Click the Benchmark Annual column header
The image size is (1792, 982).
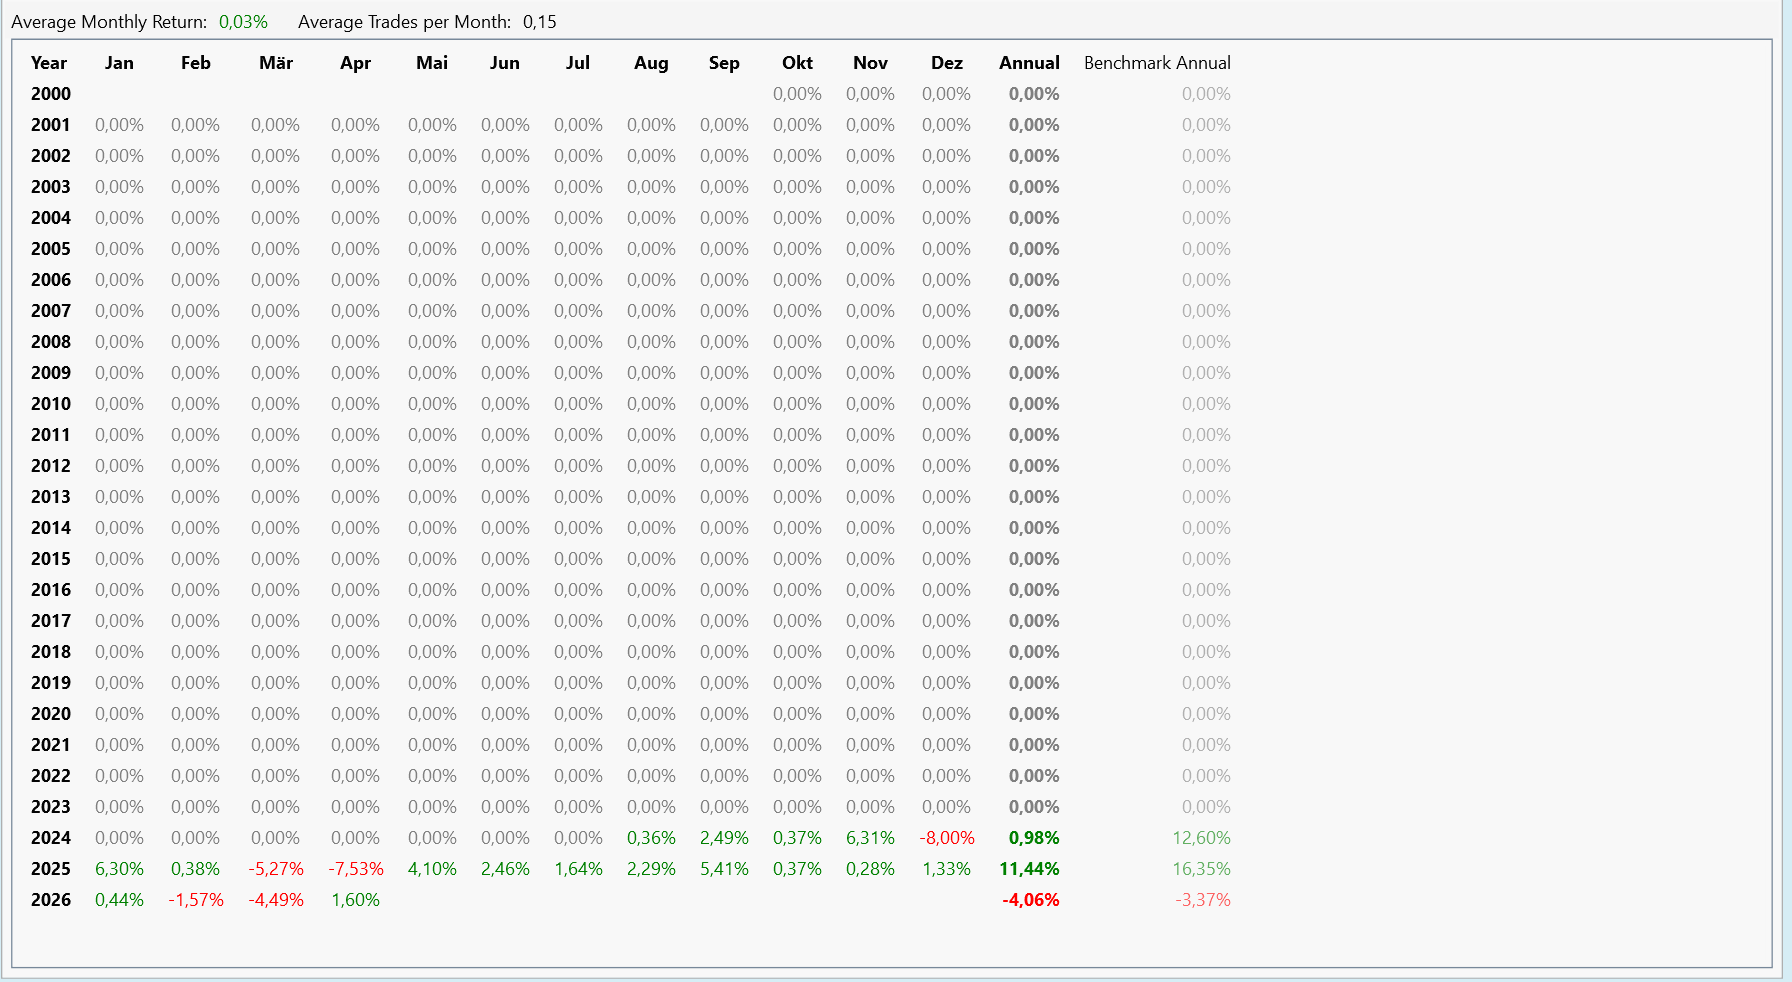1157,63
